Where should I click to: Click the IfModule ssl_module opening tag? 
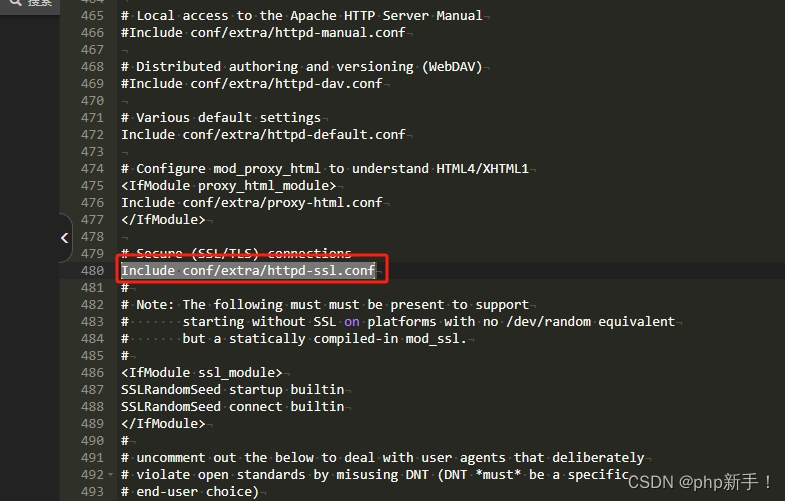pyautogui.click(x=201, y=373)
